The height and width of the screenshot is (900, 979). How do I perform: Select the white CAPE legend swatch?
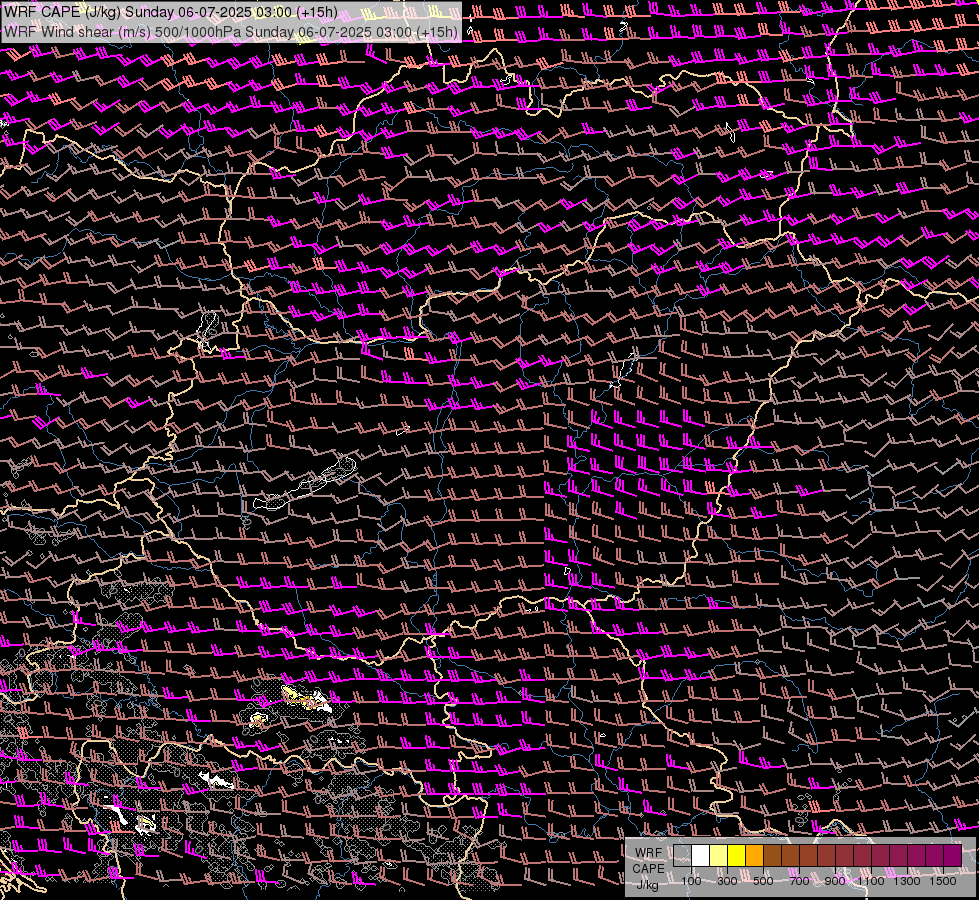(701, 856)
